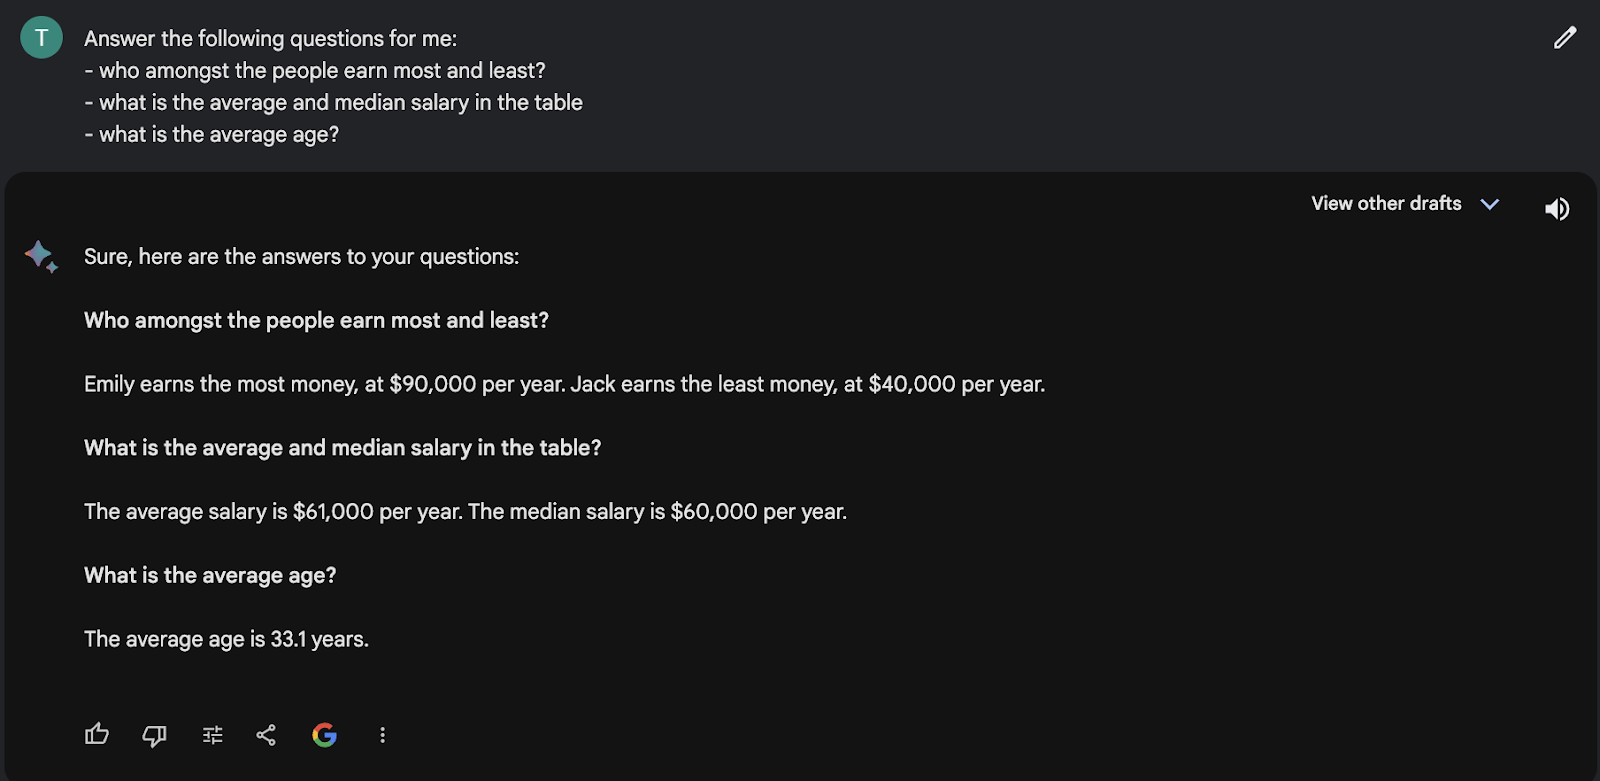Click the Bard sparkle logo
The height and width of the screenshot is (781, 1600).
pyautogui.click(x=41, y=256)
